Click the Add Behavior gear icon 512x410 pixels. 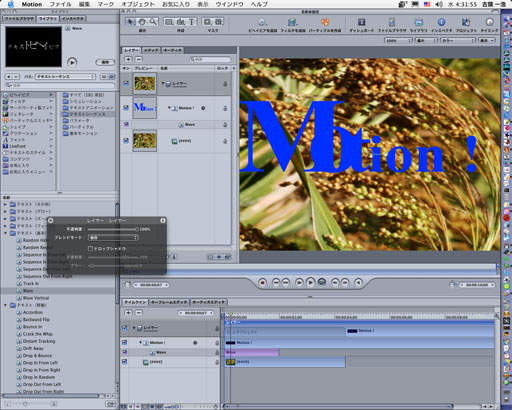click(x=262, y=22)
